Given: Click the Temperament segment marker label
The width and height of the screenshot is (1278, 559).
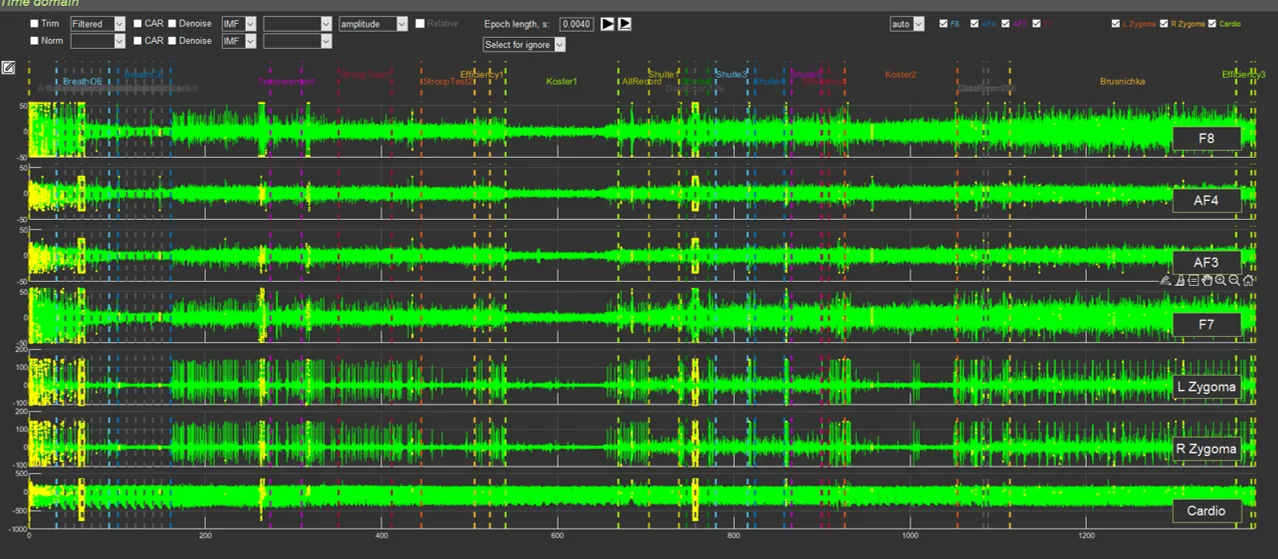Looking at the screenshot, I should [286, 81].
